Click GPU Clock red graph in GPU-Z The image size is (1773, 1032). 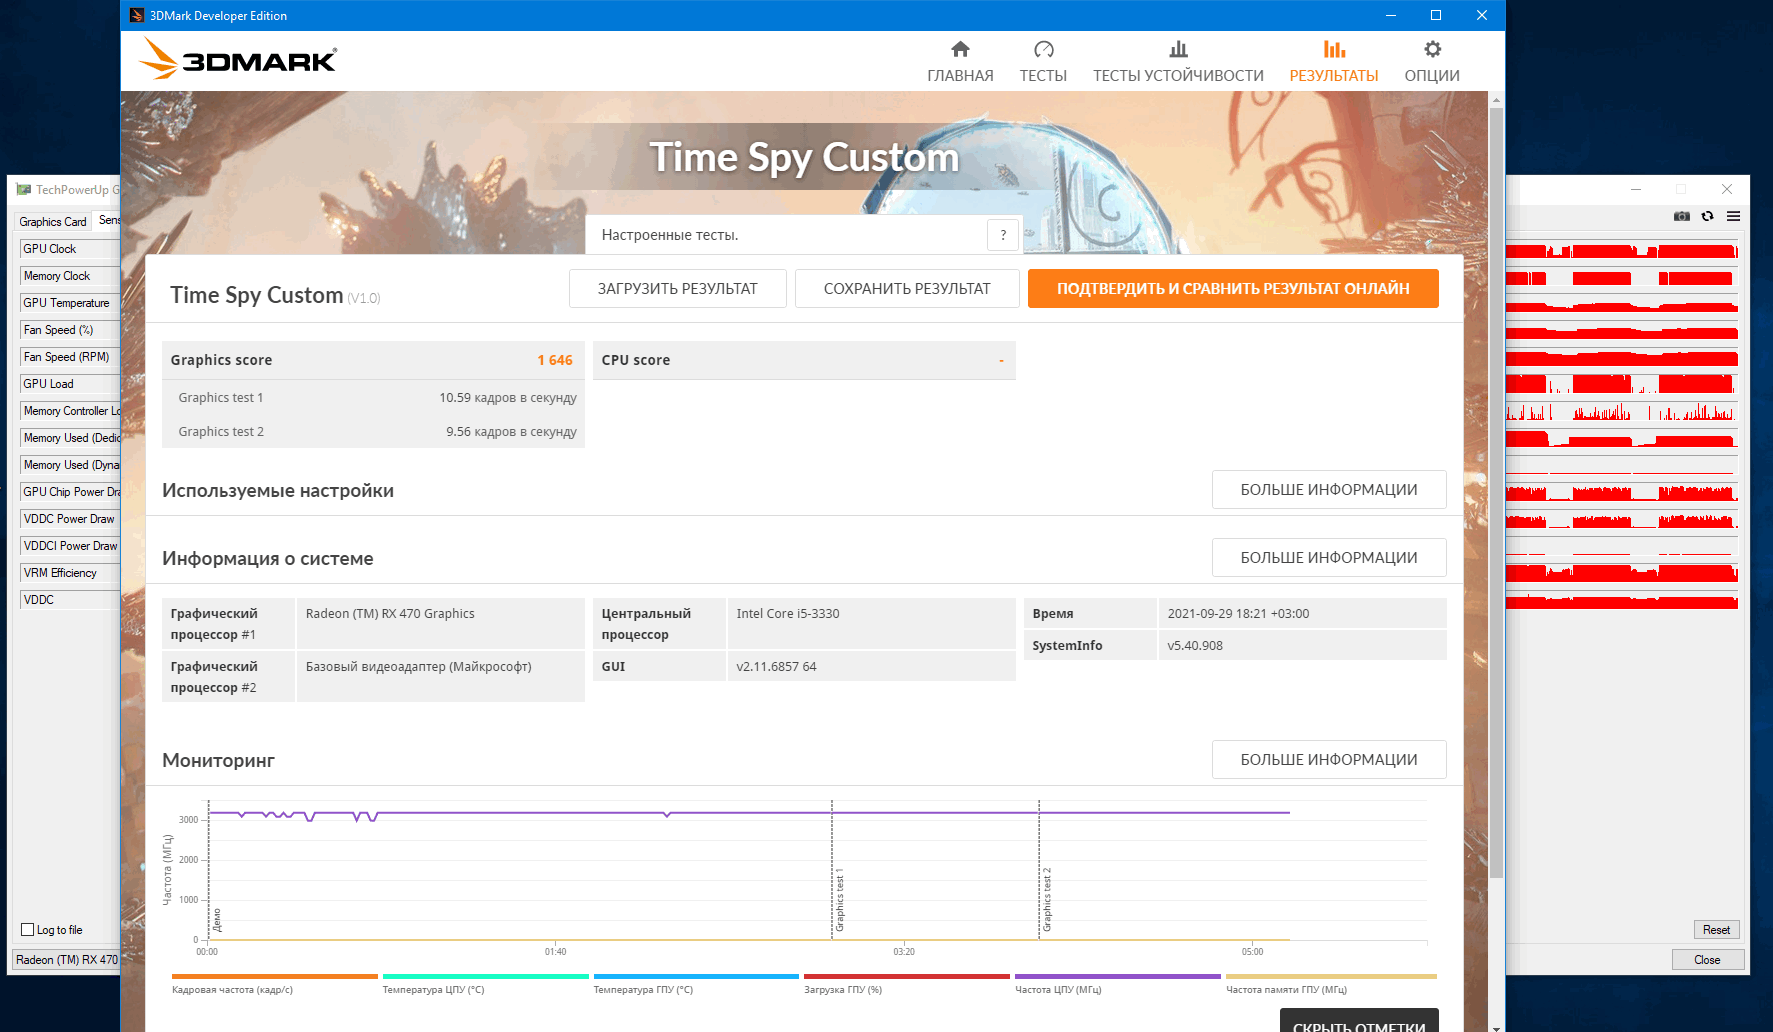[x=1621, y=250]
